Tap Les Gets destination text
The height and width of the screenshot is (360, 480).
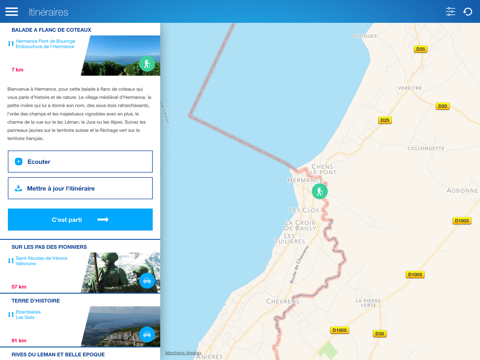(x=25, y=317)
